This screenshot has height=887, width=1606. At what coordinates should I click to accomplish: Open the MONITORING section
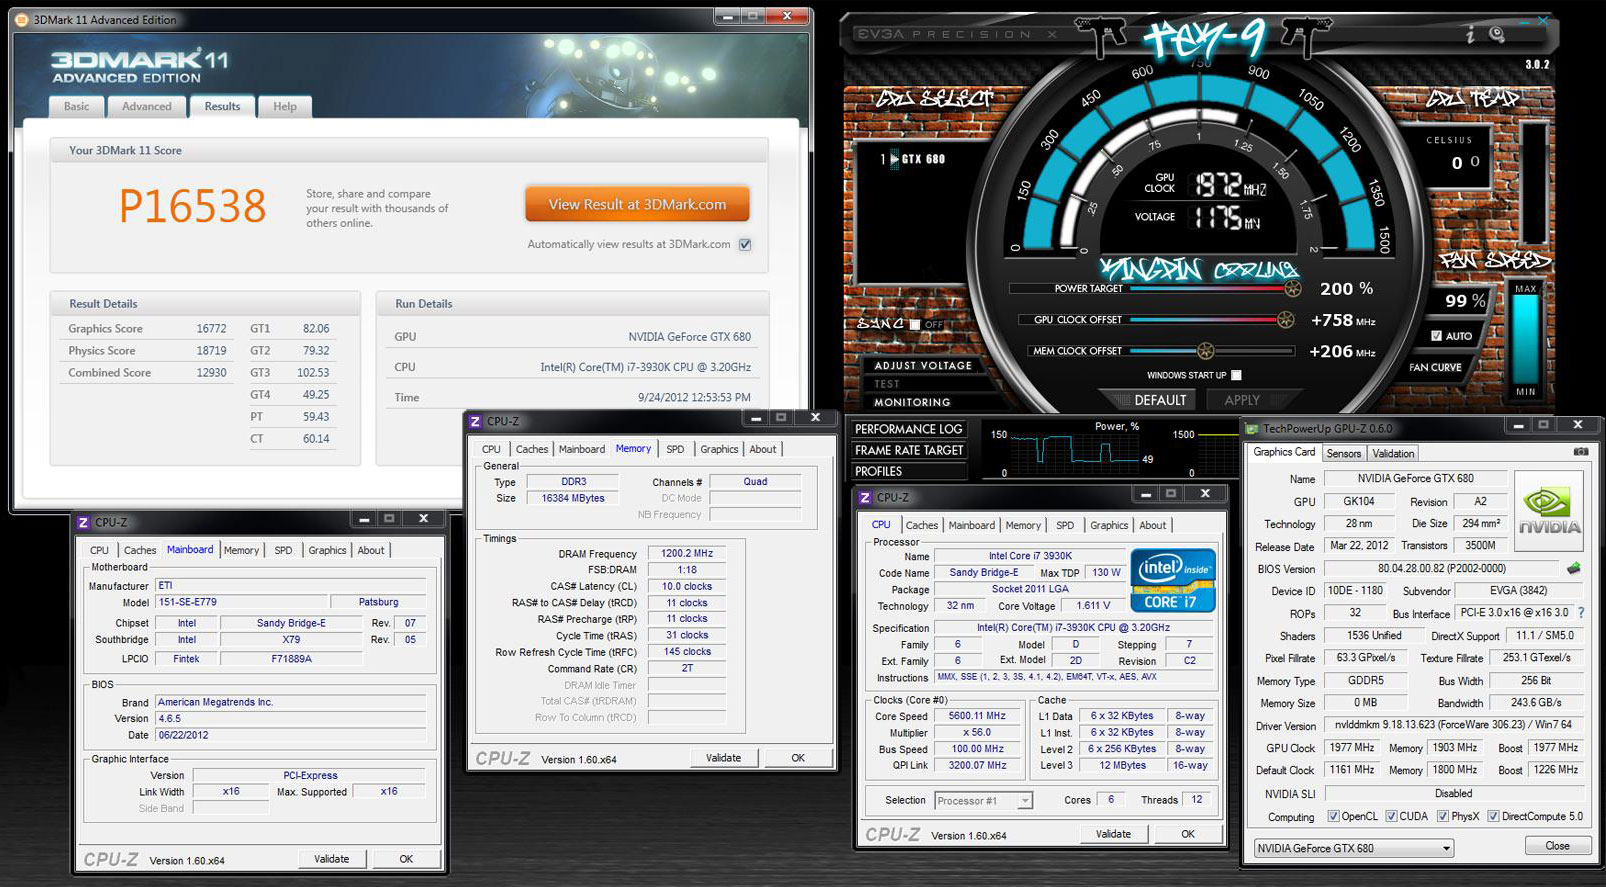click(912, 402)
